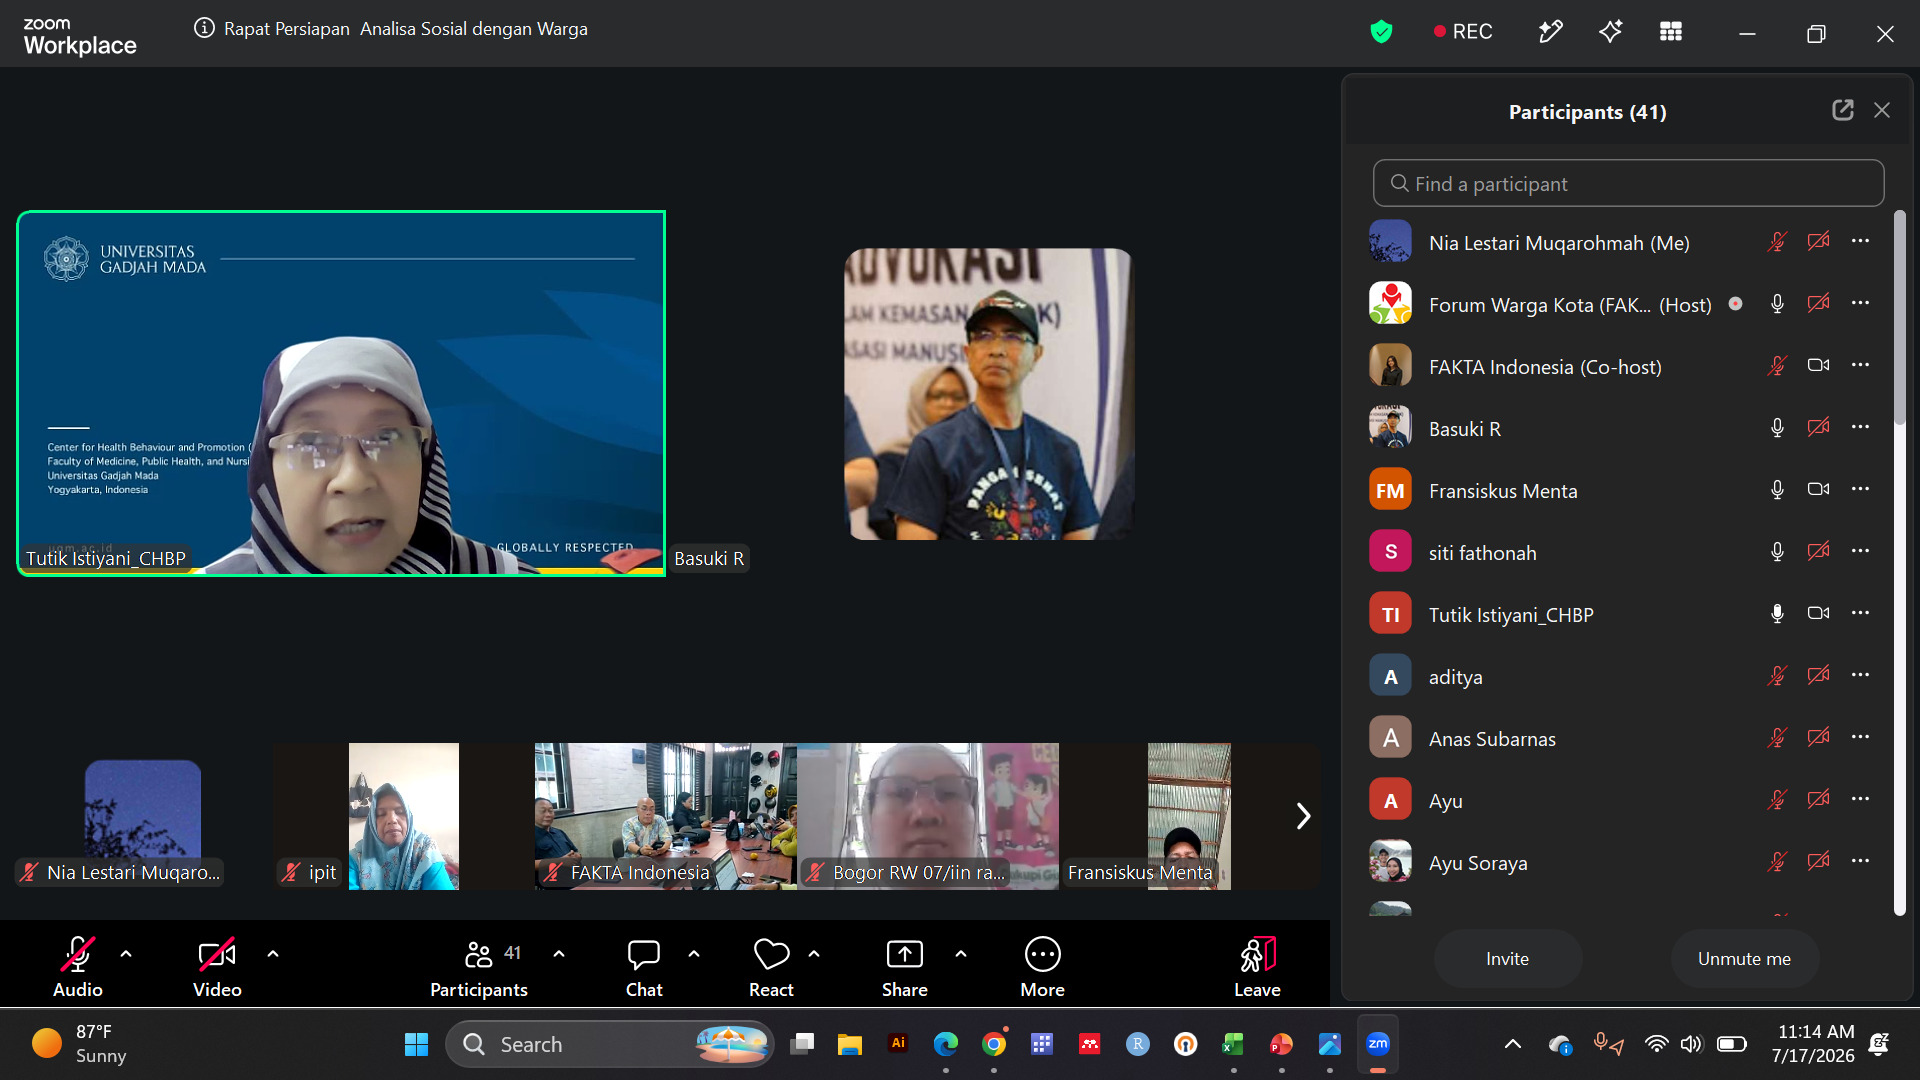Expand the Participants options arrow
Viewport: 1920px width, 1080px height.
coord(559,954)
